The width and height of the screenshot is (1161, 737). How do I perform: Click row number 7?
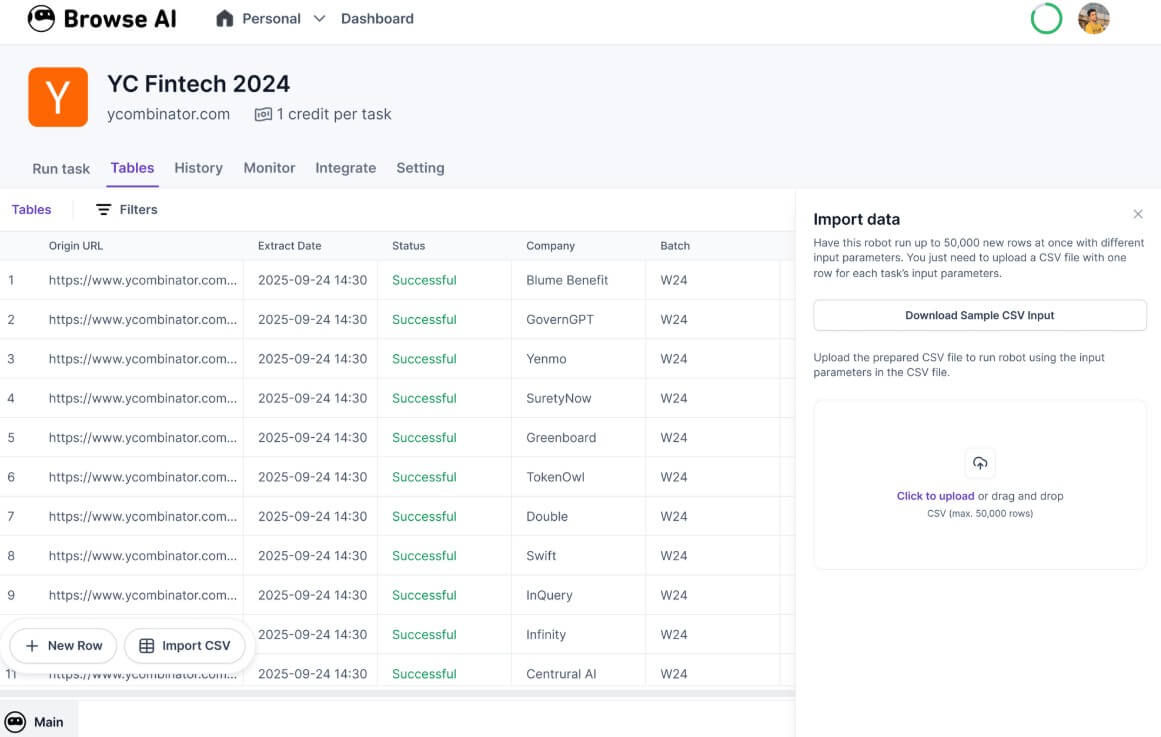[11, 516]
